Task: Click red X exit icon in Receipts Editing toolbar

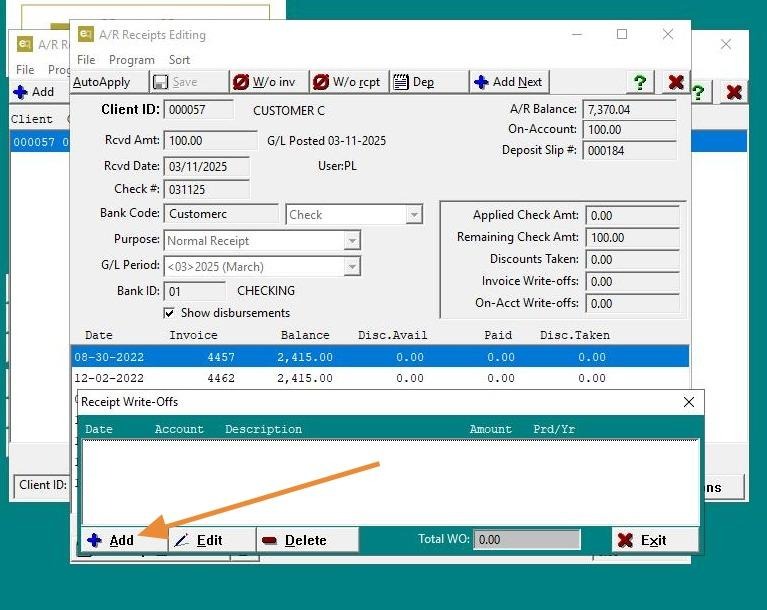Action: [676, 82]
